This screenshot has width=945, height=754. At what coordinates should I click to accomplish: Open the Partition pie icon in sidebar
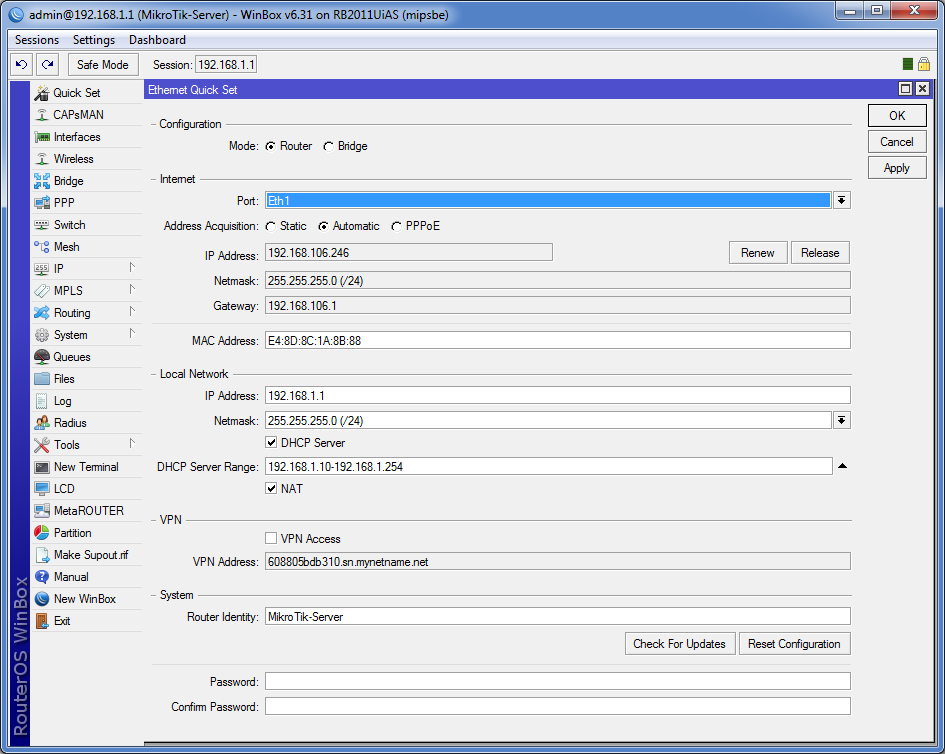(x=42, y=533)
